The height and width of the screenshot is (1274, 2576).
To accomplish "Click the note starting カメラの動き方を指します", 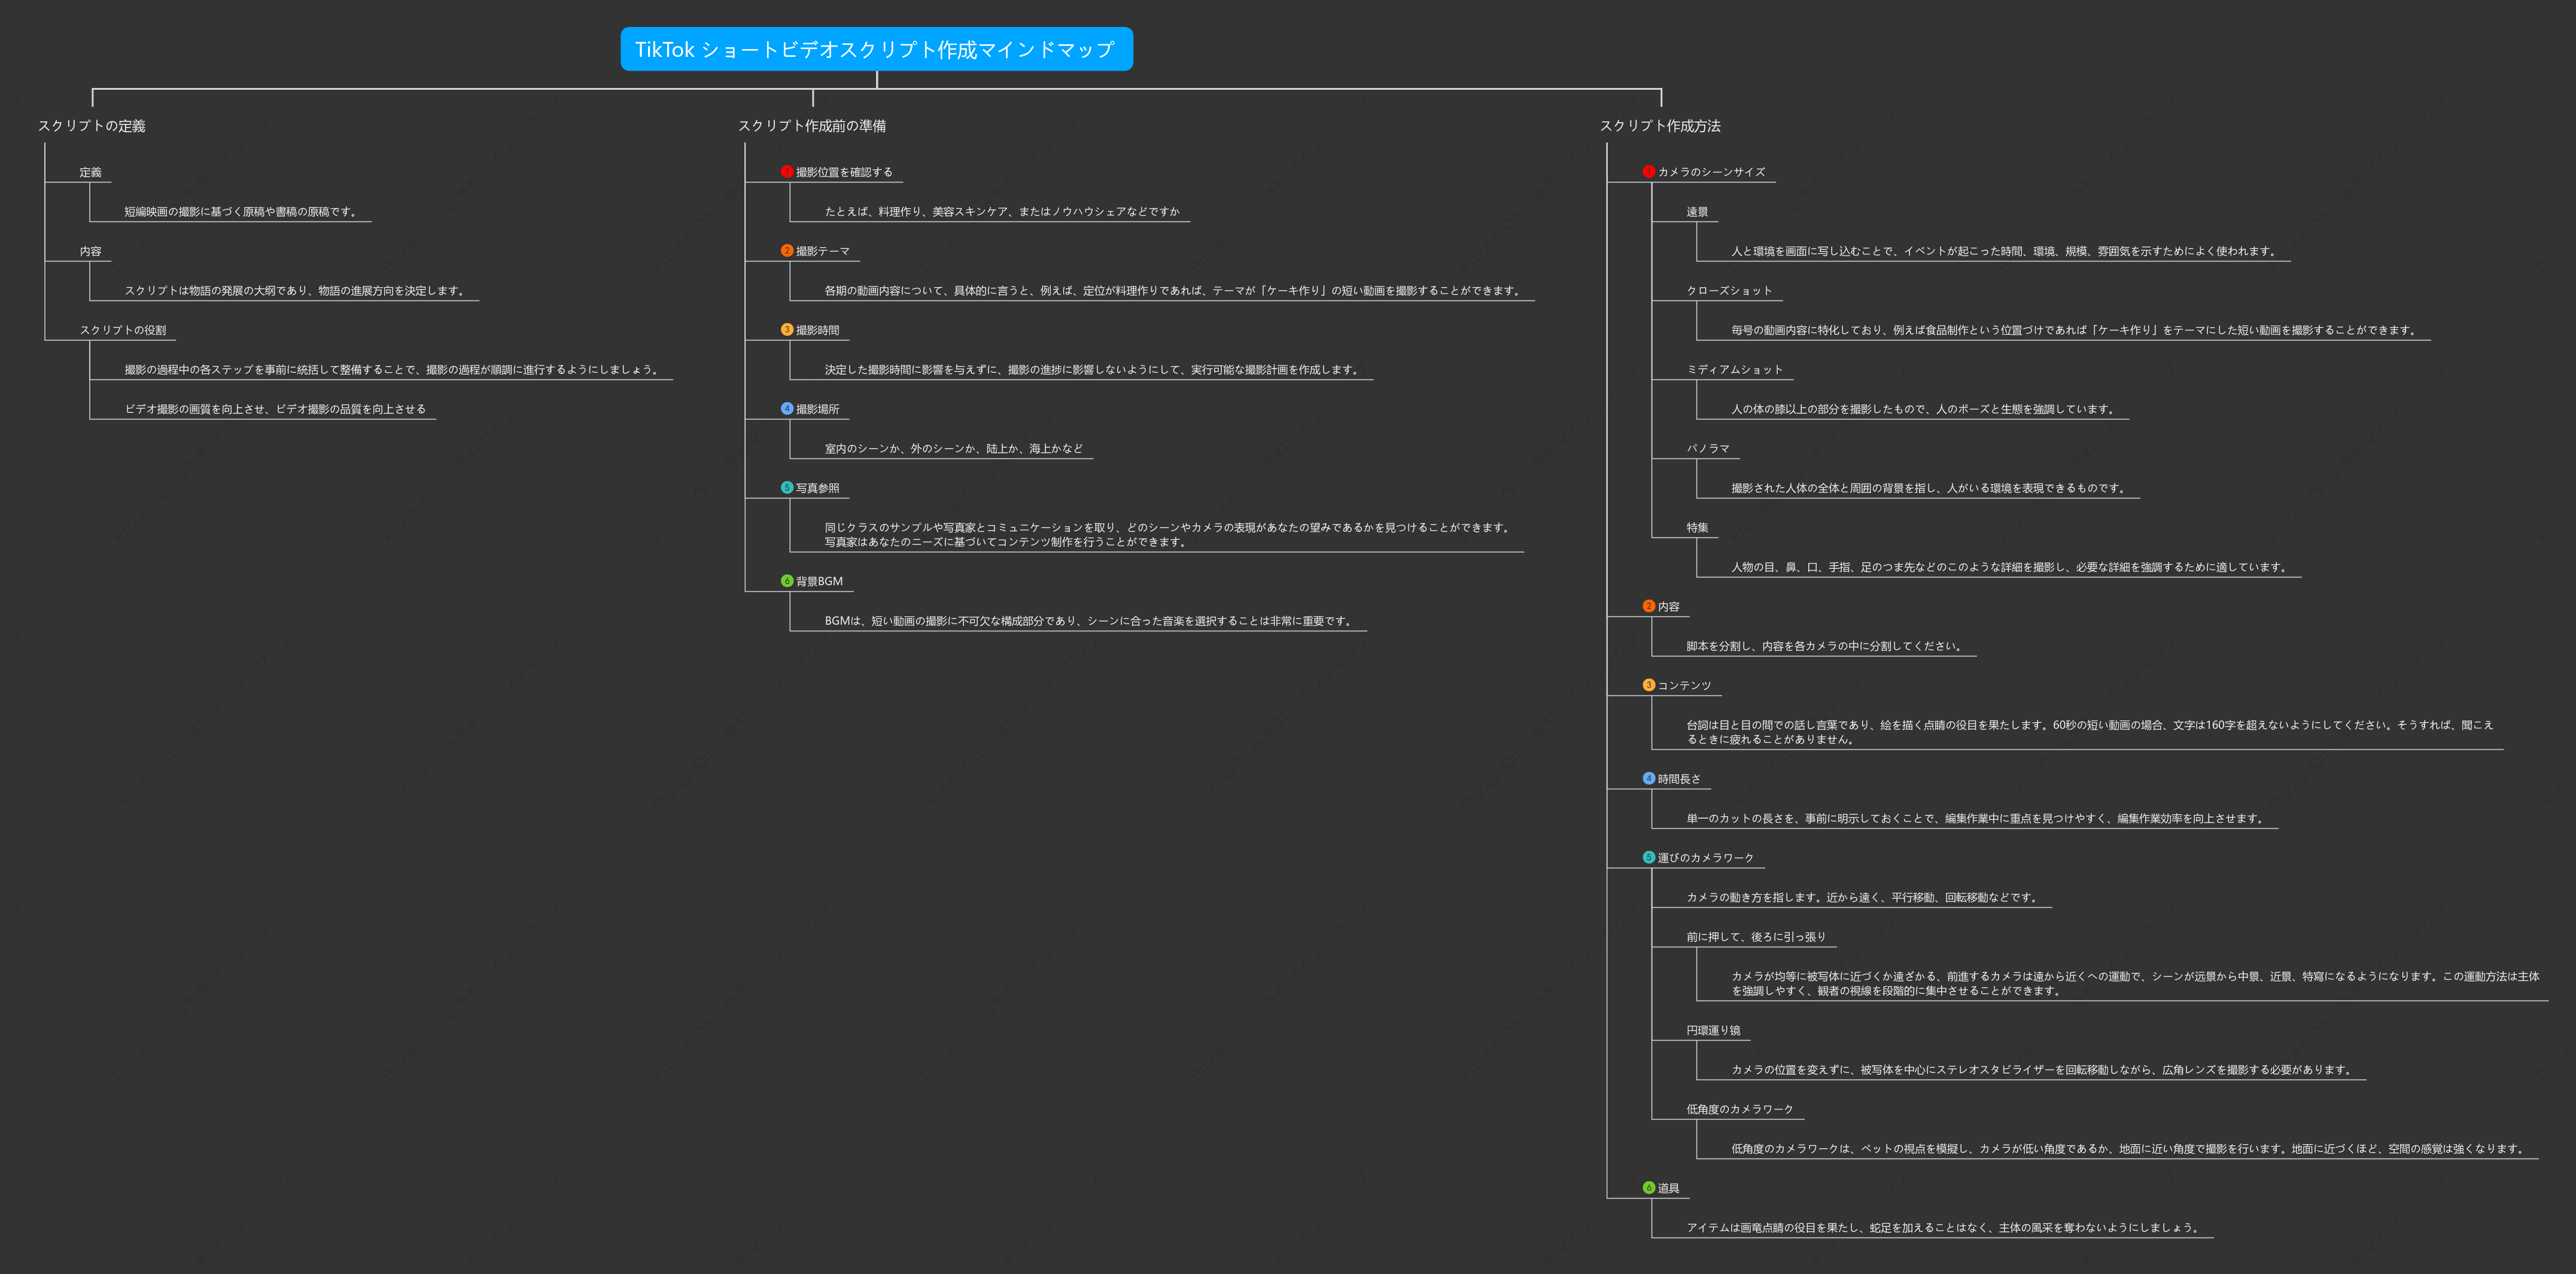I will point(1864,898).
